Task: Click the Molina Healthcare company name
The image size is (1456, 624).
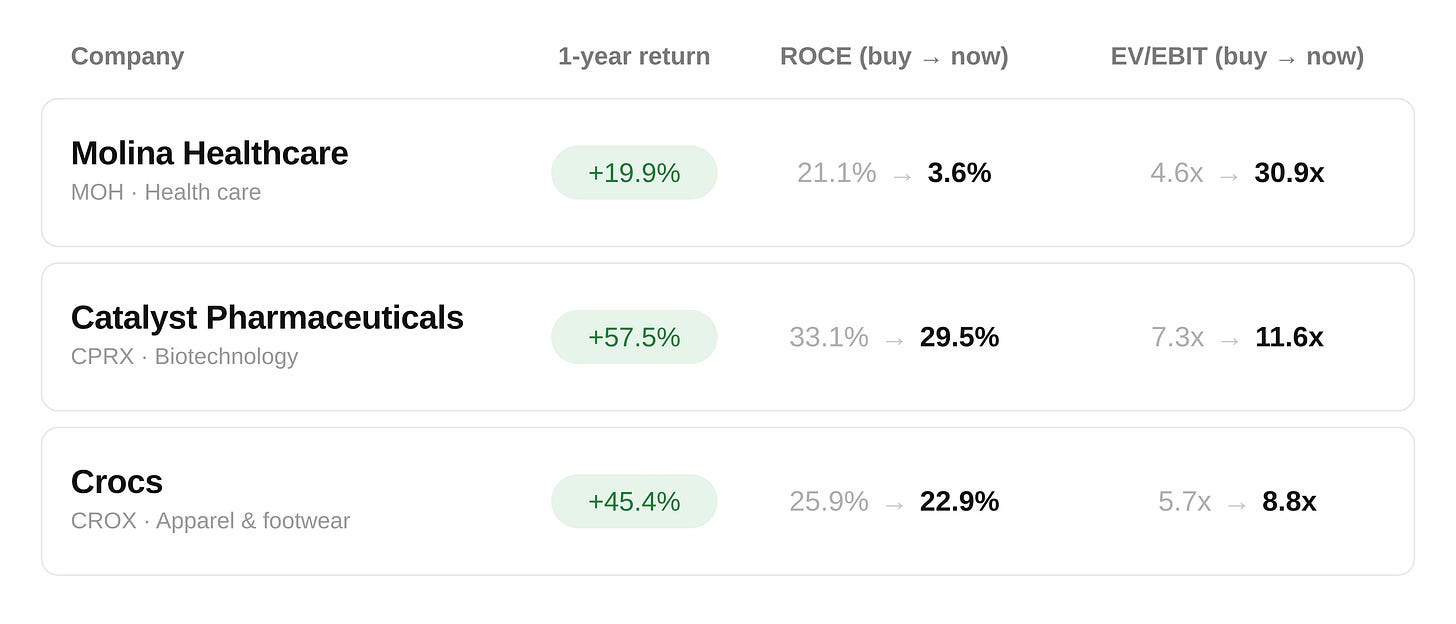Action: 209,153
